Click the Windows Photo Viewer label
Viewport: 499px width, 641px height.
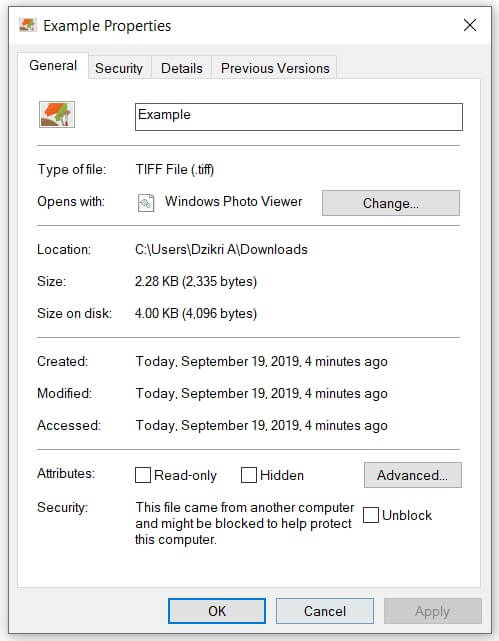(233, 202)
